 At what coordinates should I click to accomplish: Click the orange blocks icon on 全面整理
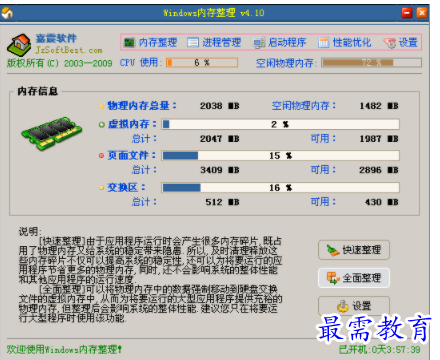coord(333,278)
